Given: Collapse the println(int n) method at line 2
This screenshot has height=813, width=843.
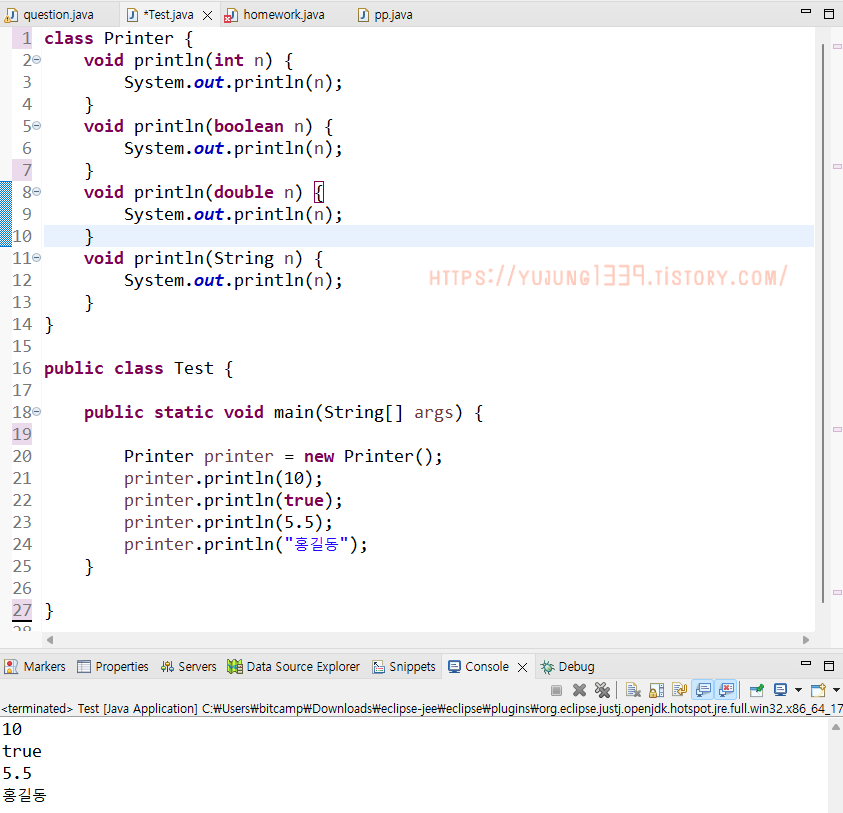Looking at the screenshot, I should [x=37, y=60].
